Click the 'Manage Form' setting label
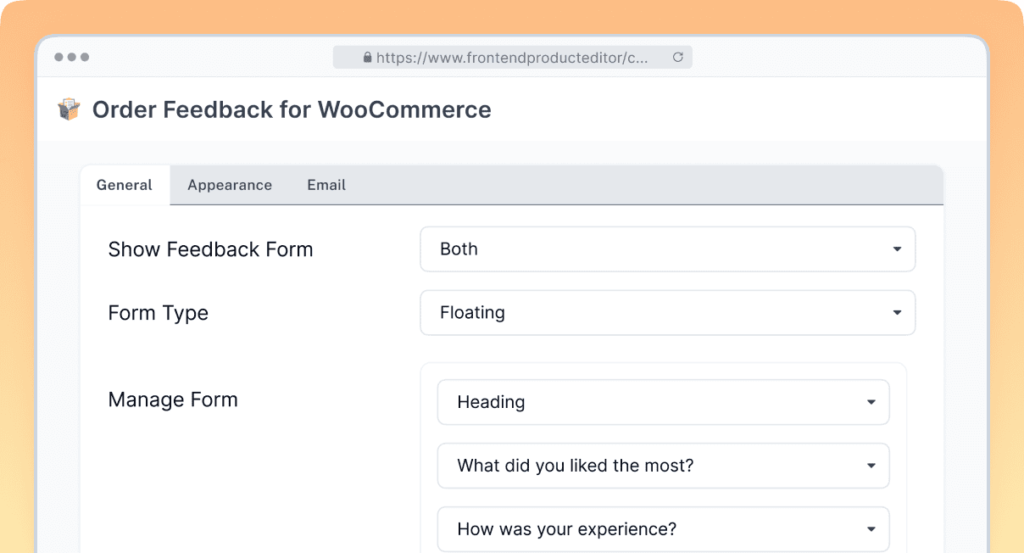This screenshot has height=553, width=1024. [173, 400]
